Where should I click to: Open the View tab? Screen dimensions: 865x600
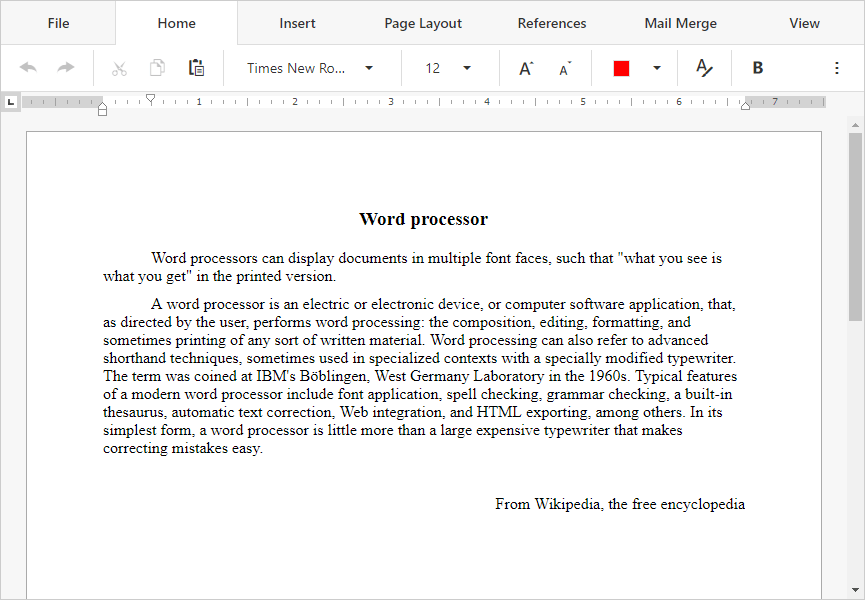pyautogui.click(x=804, y=23)
